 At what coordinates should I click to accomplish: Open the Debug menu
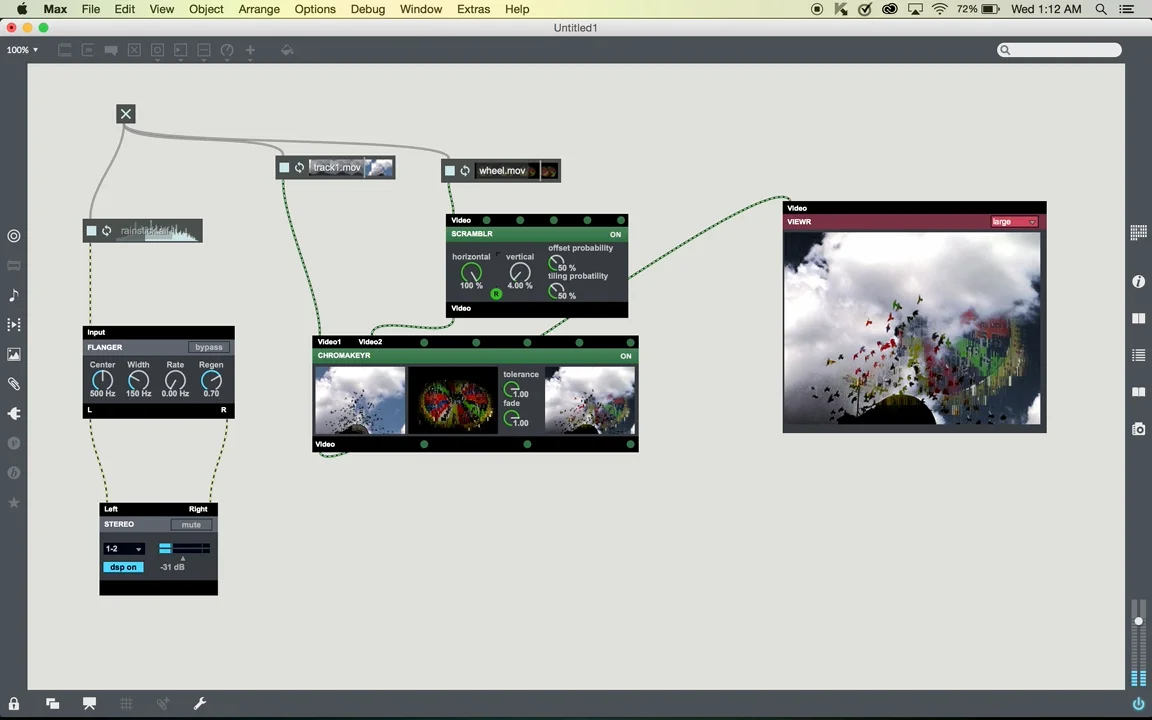click(x=367, y=9)
